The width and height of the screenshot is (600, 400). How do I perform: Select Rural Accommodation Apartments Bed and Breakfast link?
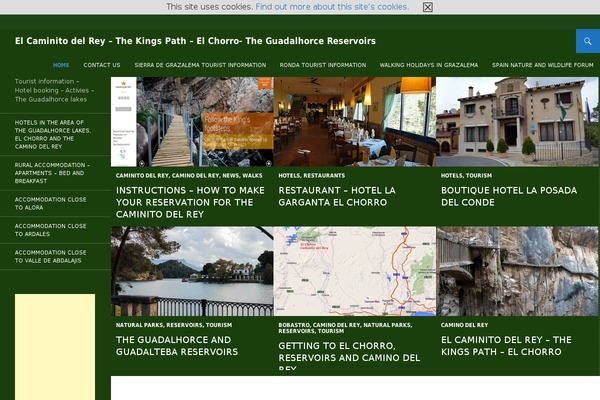point(52,173)
